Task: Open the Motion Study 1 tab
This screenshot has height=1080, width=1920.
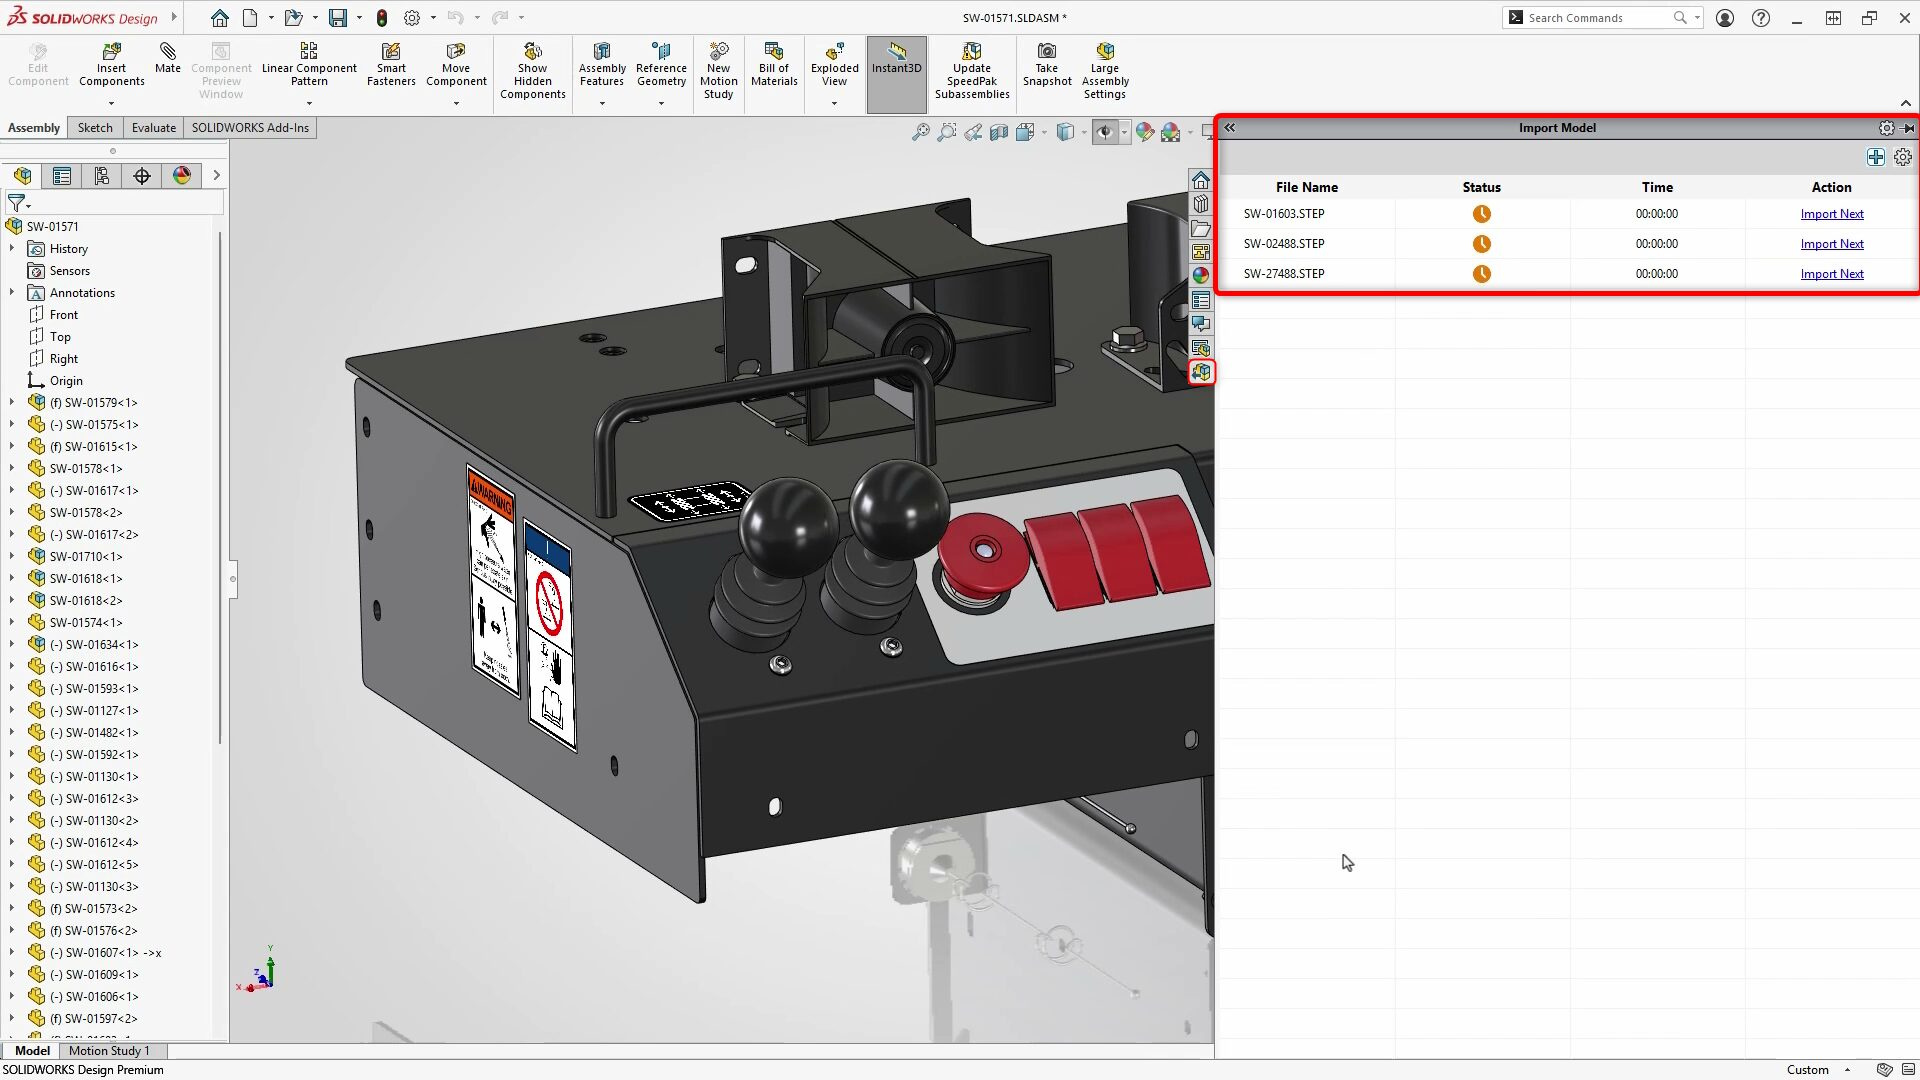Action: [x=109, y=1051]
